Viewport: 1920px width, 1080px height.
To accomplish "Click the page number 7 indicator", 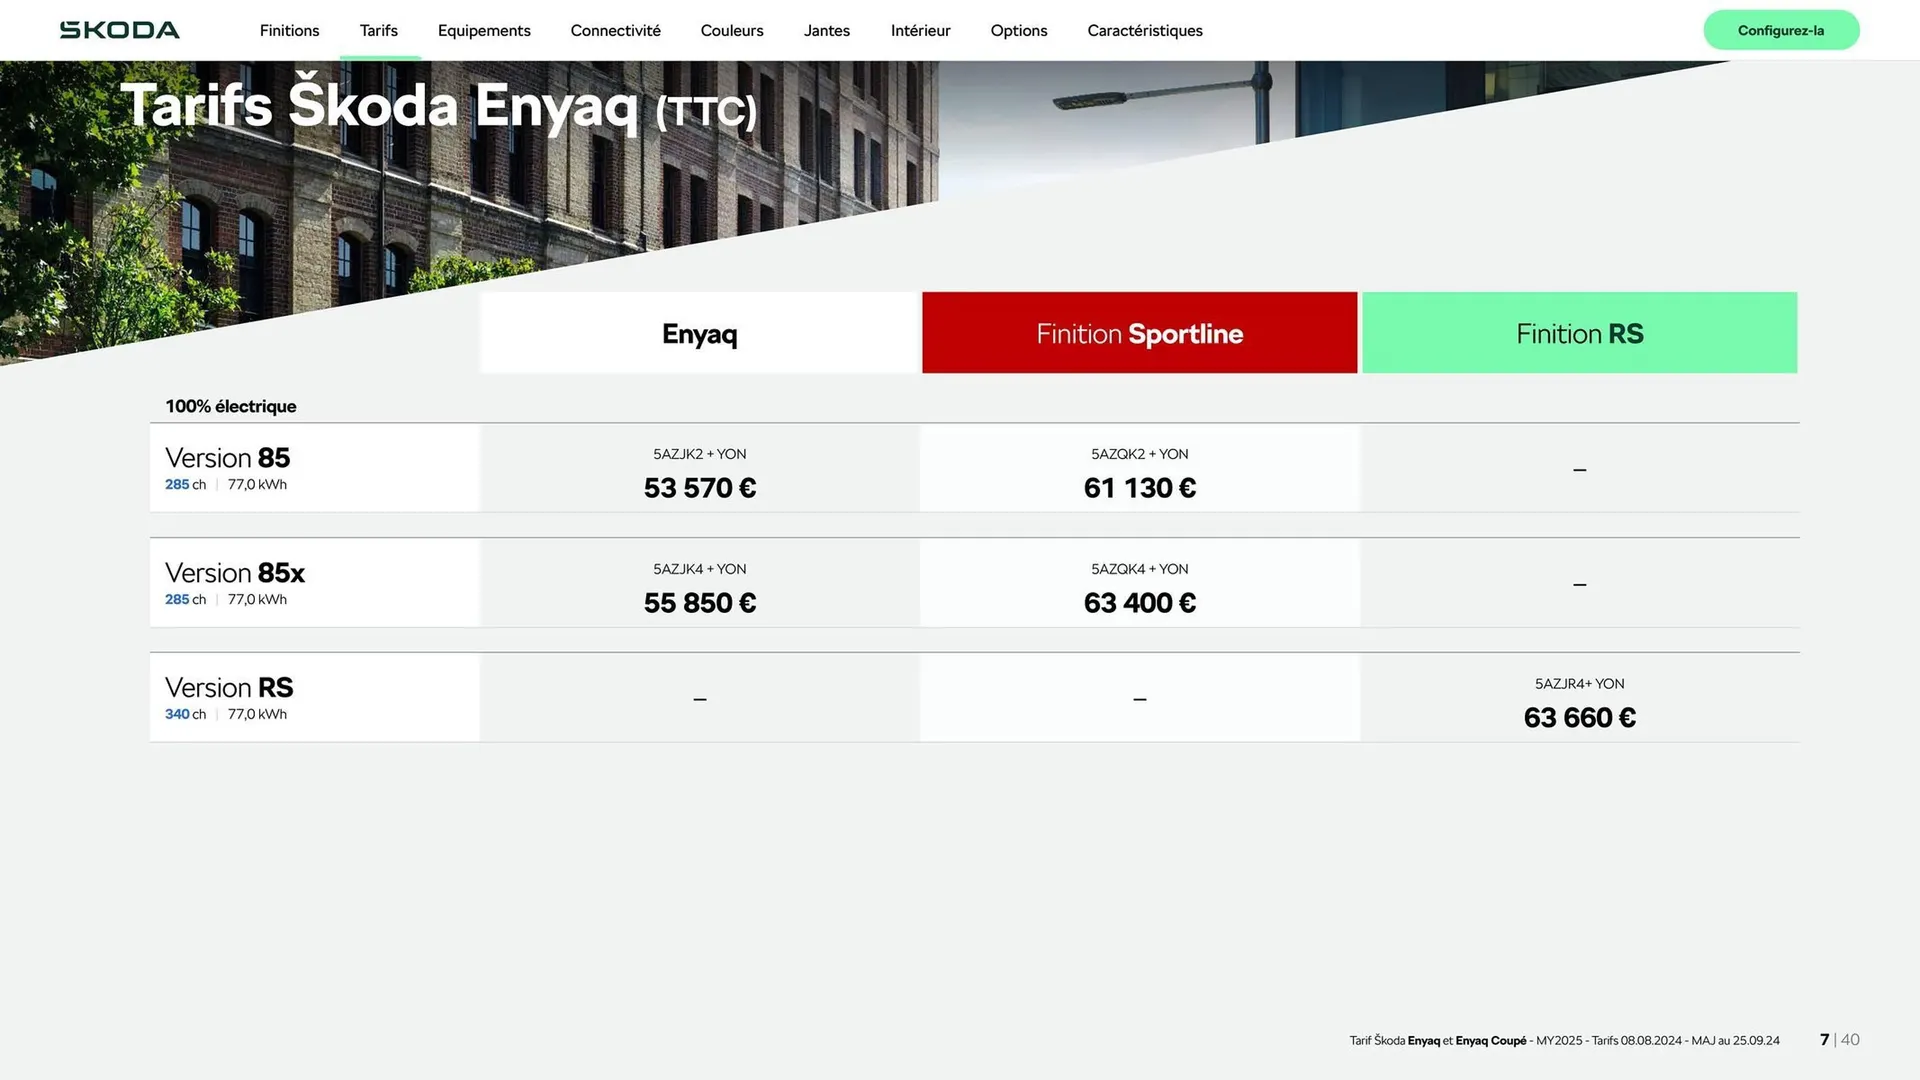I will click(1824, 1040).
